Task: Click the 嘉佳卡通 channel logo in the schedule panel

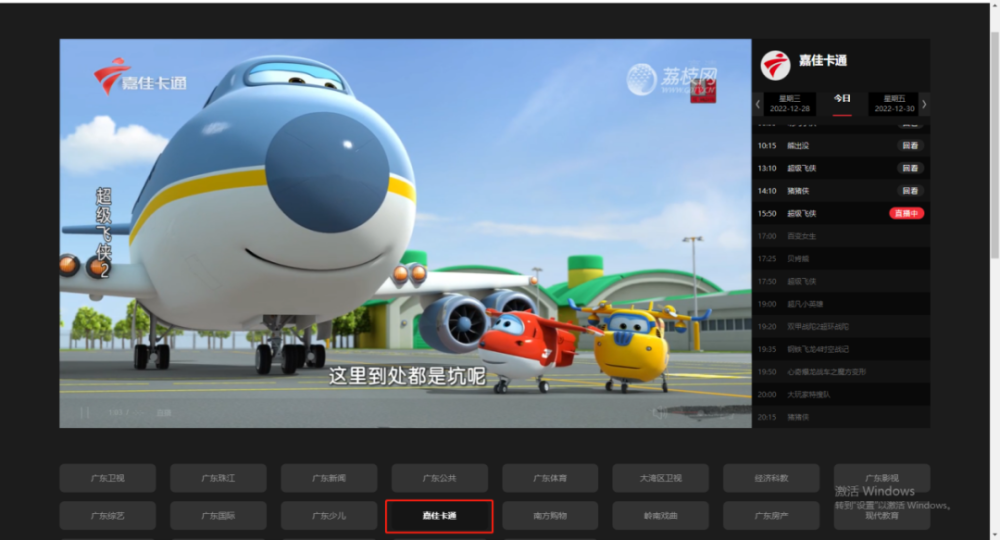Action: pos(776,65)
